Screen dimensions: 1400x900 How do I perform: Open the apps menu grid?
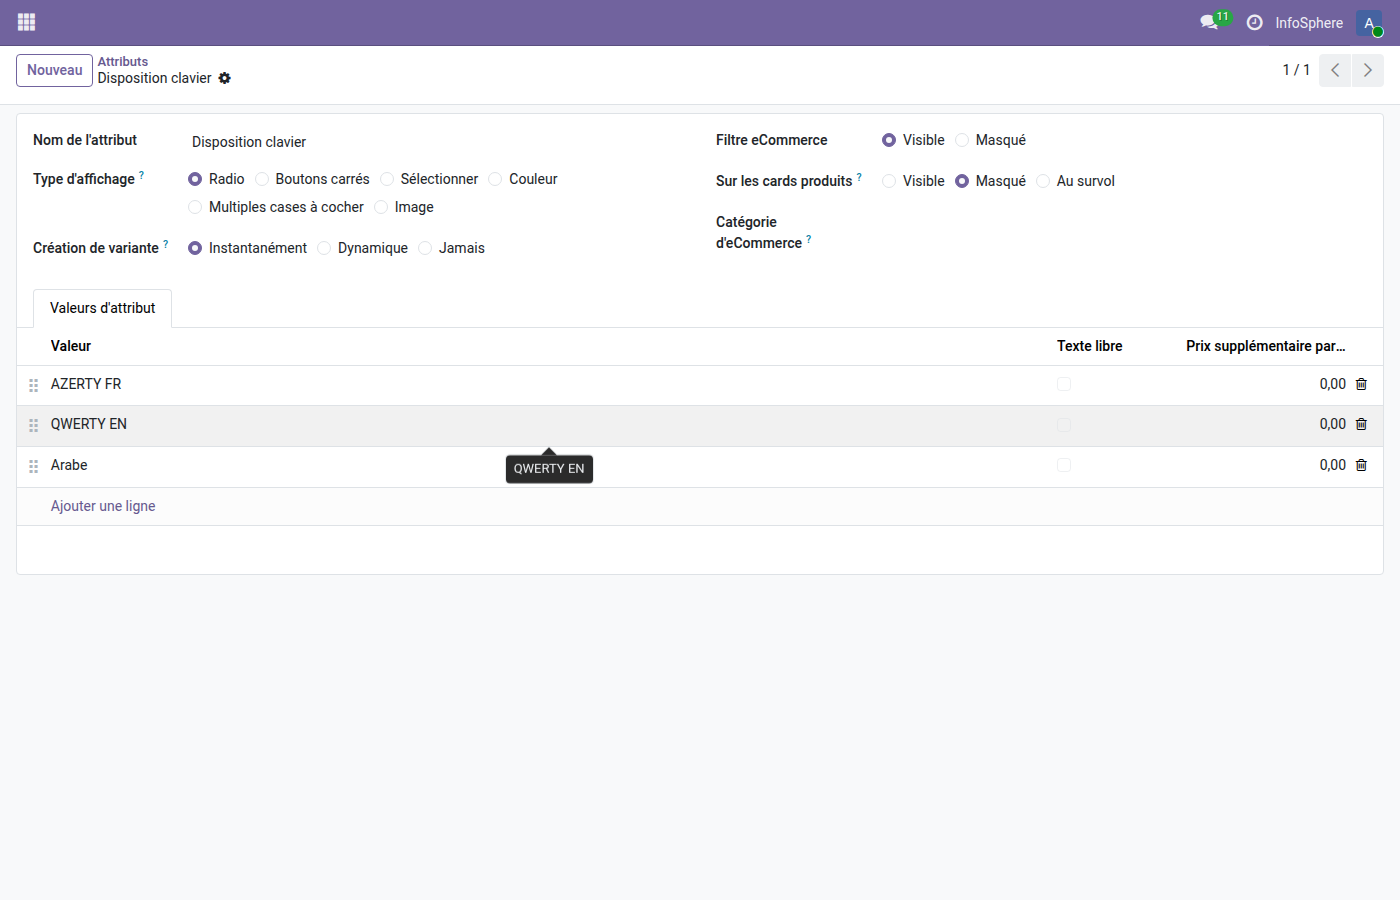point(26,21)
